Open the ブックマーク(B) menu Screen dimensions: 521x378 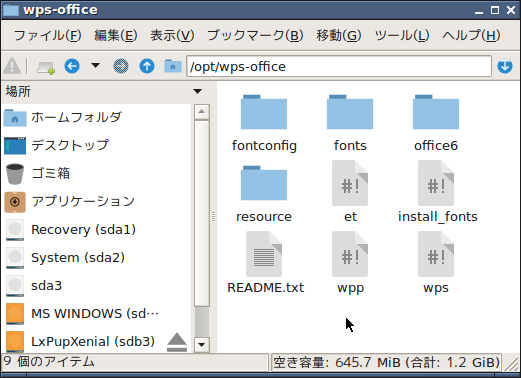coord(255,35)
